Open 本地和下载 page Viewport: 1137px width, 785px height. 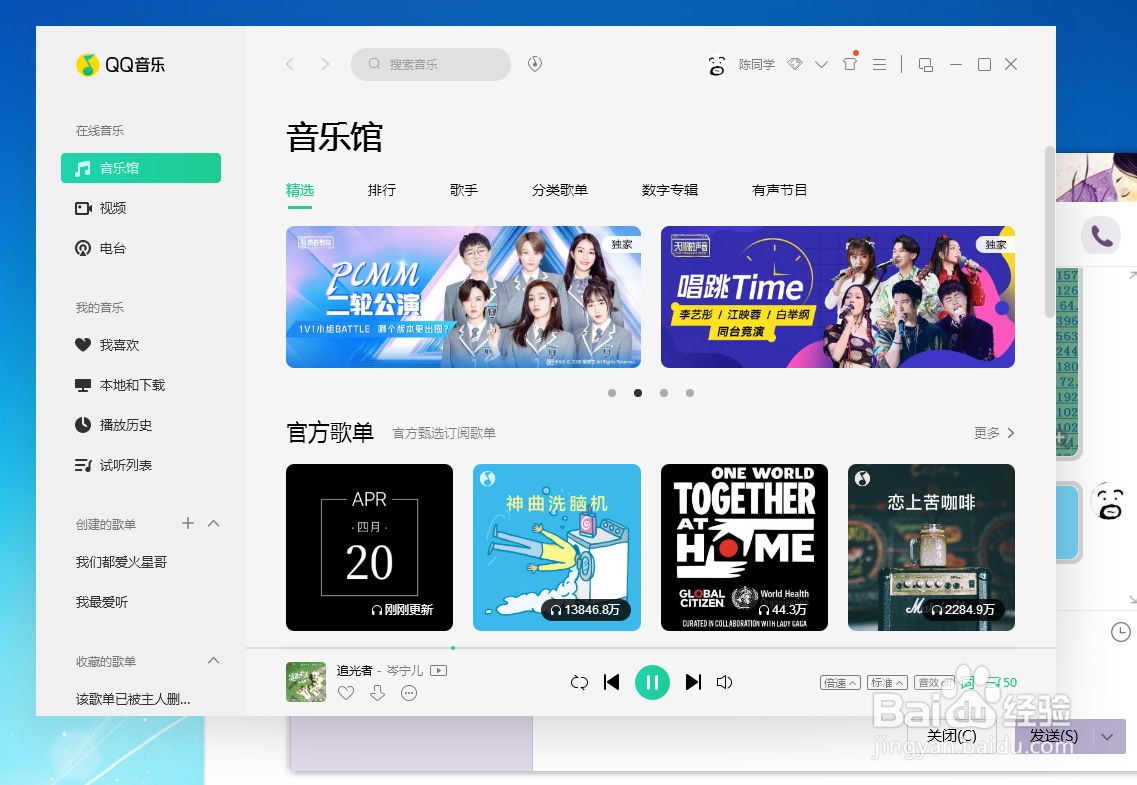120,385
